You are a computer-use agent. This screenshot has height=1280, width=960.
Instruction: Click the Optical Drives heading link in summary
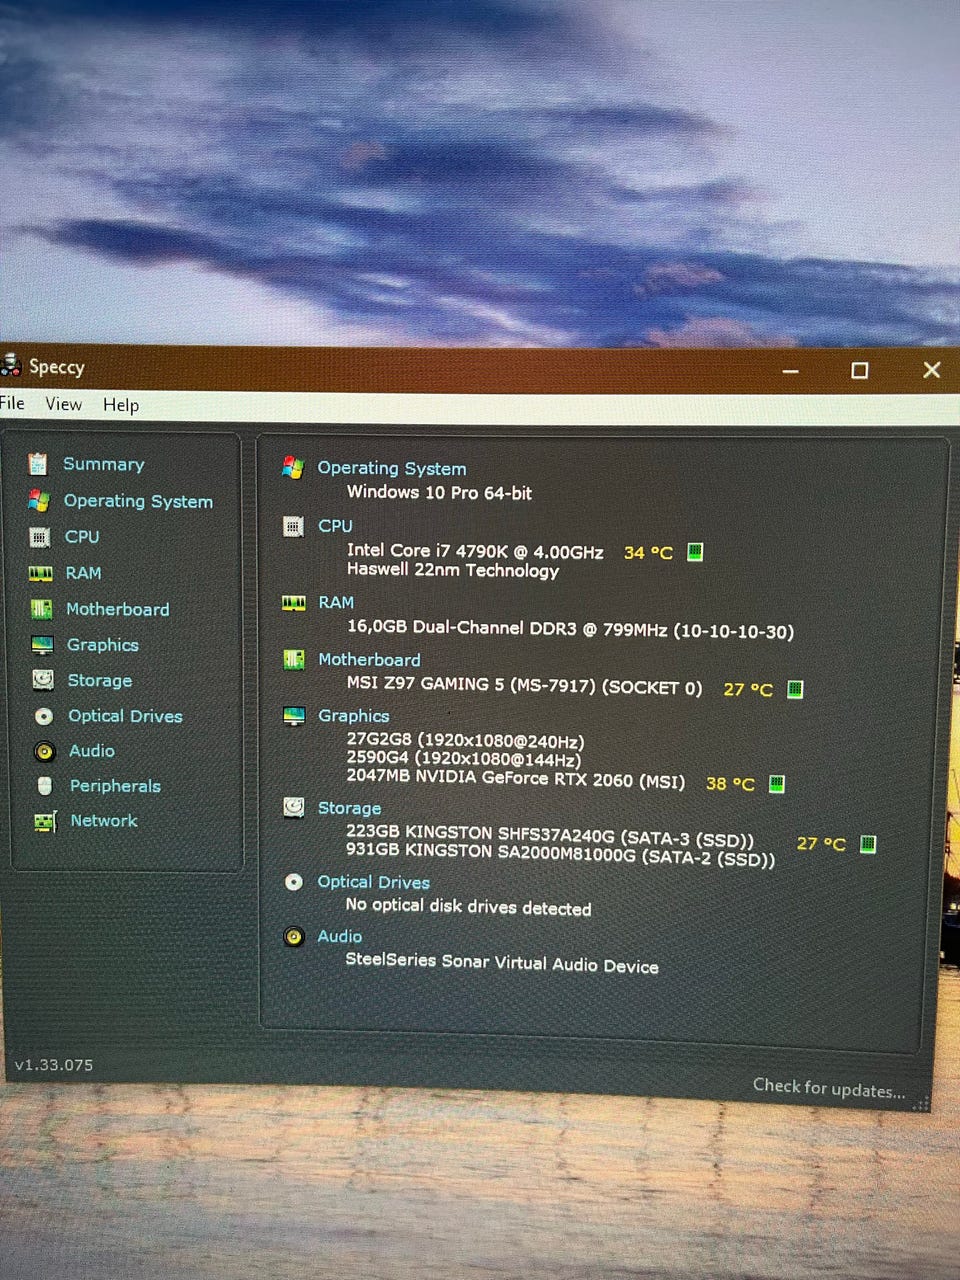tap(373, 882)
